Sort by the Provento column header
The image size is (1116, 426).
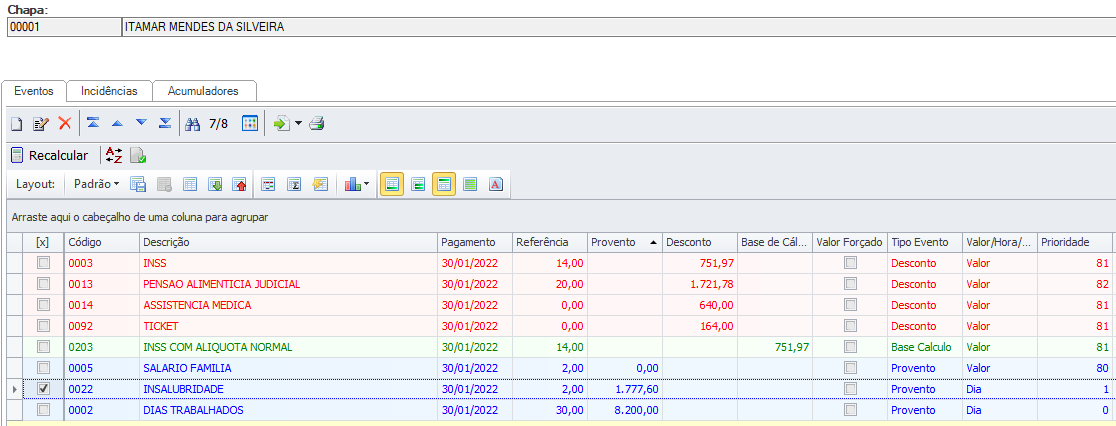[624, 243]
